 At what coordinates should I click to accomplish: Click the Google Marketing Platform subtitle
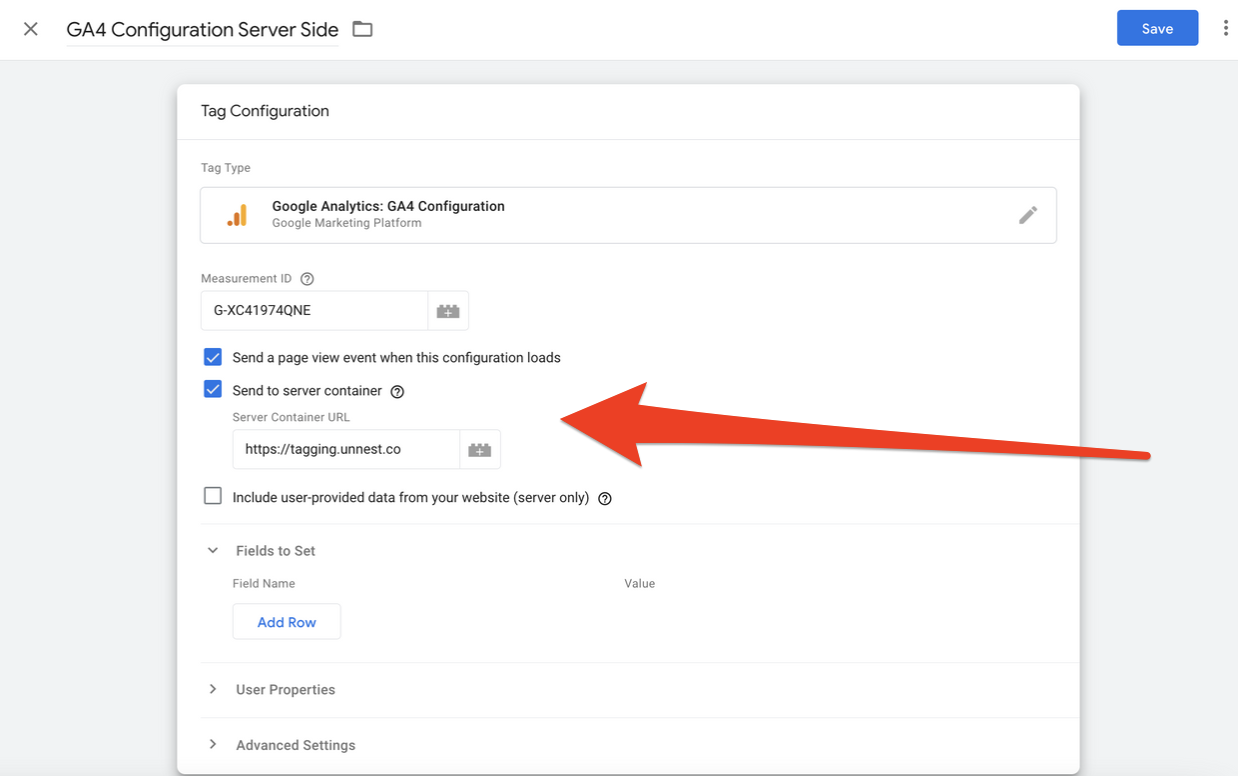click(x=347, y=223)
